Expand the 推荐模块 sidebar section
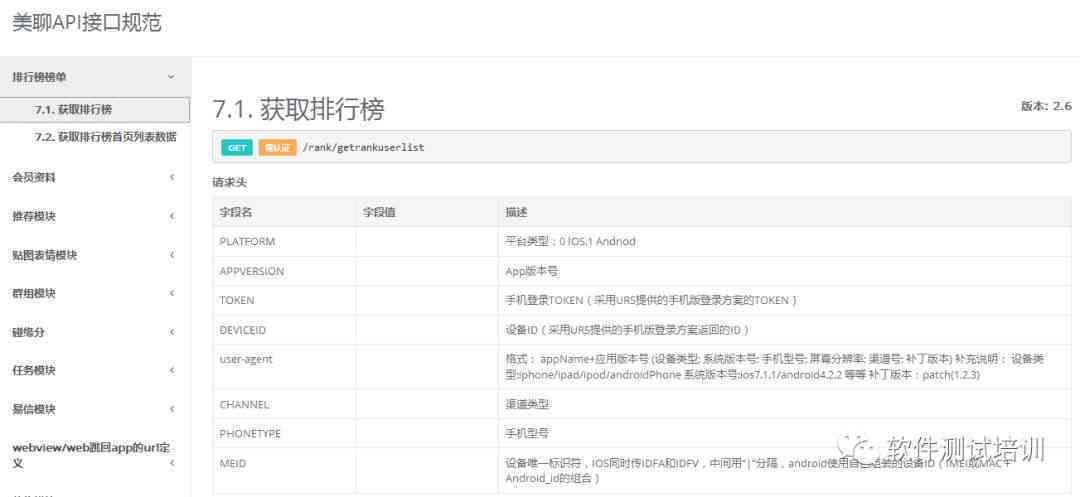 click(94, 216)
